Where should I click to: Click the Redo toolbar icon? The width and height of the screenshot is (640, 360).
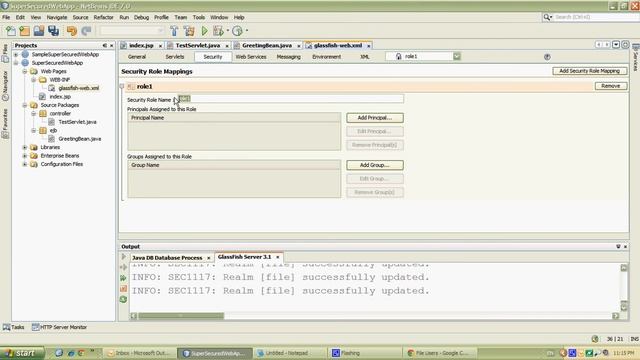point(86,31)
